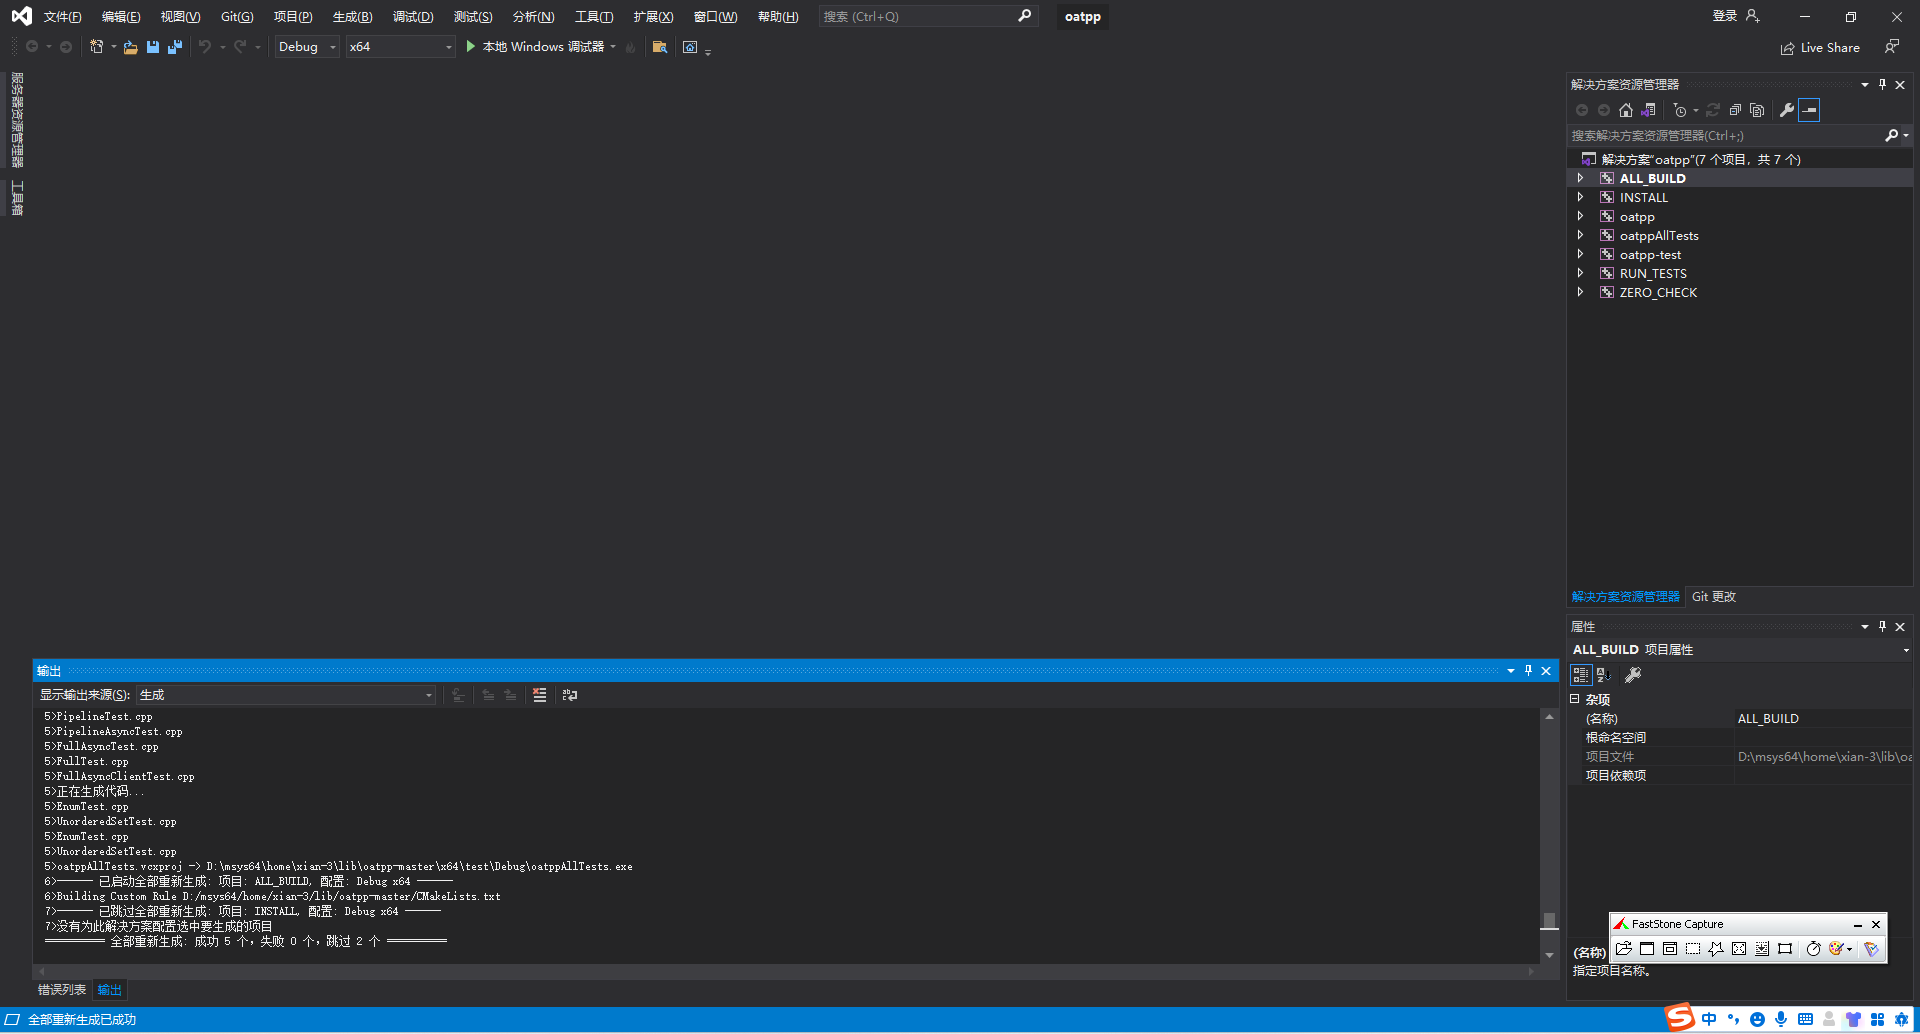Click the Output vertical scrollbar thumb
The height and width of the screenshot is (1034, 1920).
click(1549, 920)
